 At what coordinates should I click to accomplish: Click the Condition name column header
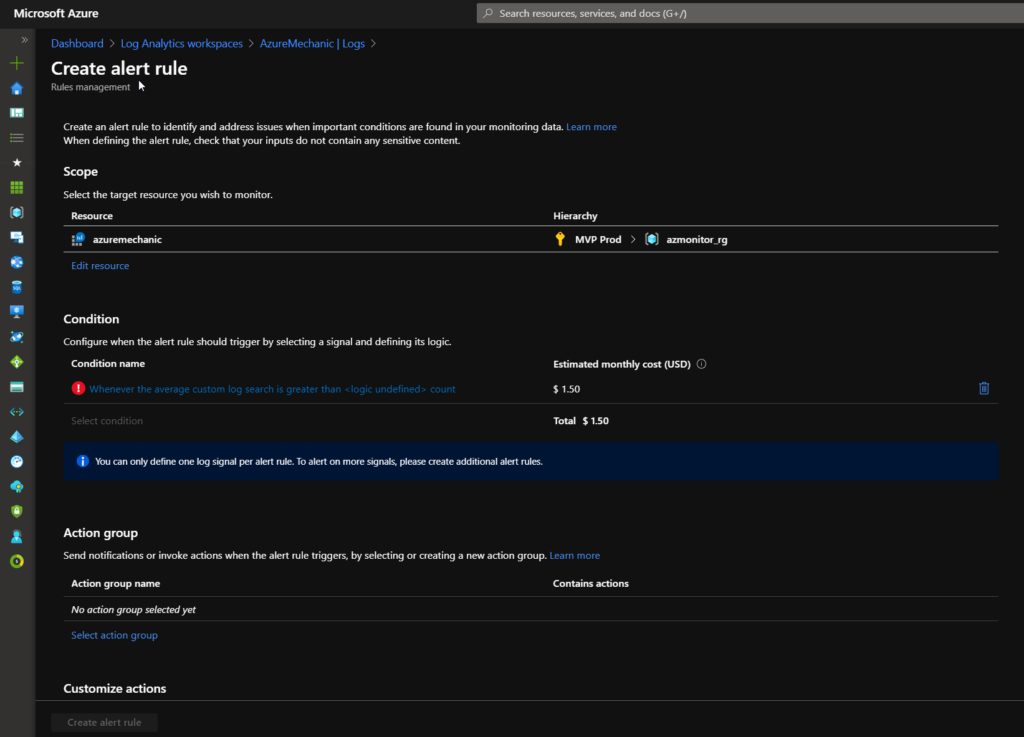point(108,364)
